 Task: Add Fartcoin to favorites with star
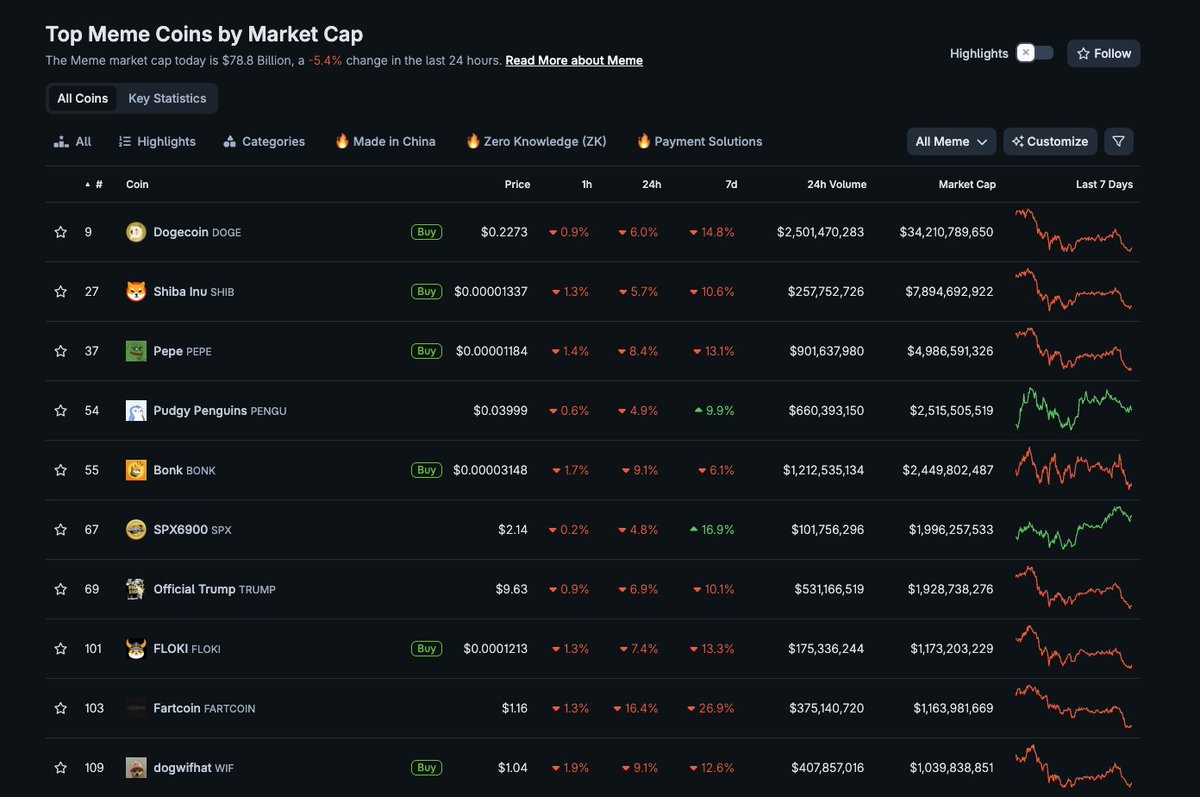coord(61,708)
